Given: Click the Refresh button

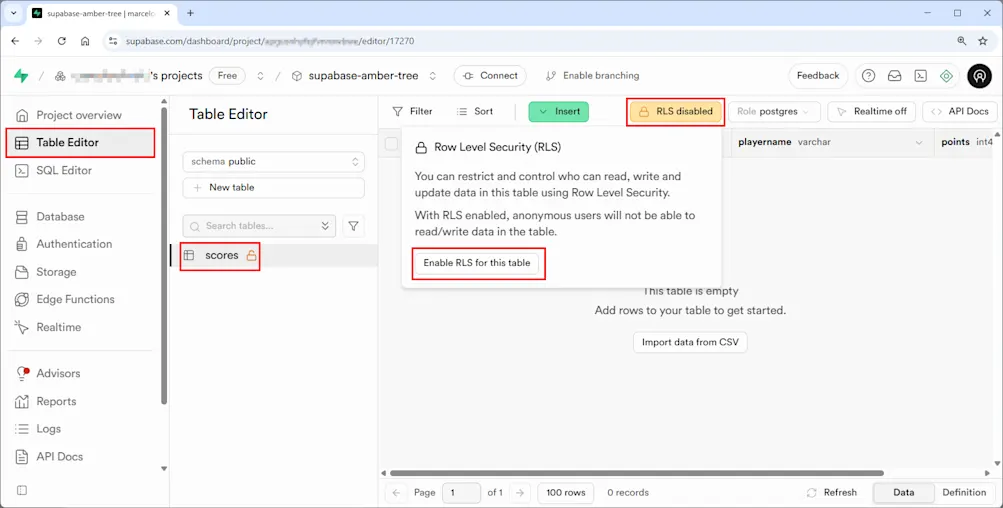Looking at the screenshot, I should click(x=832, y=493).
